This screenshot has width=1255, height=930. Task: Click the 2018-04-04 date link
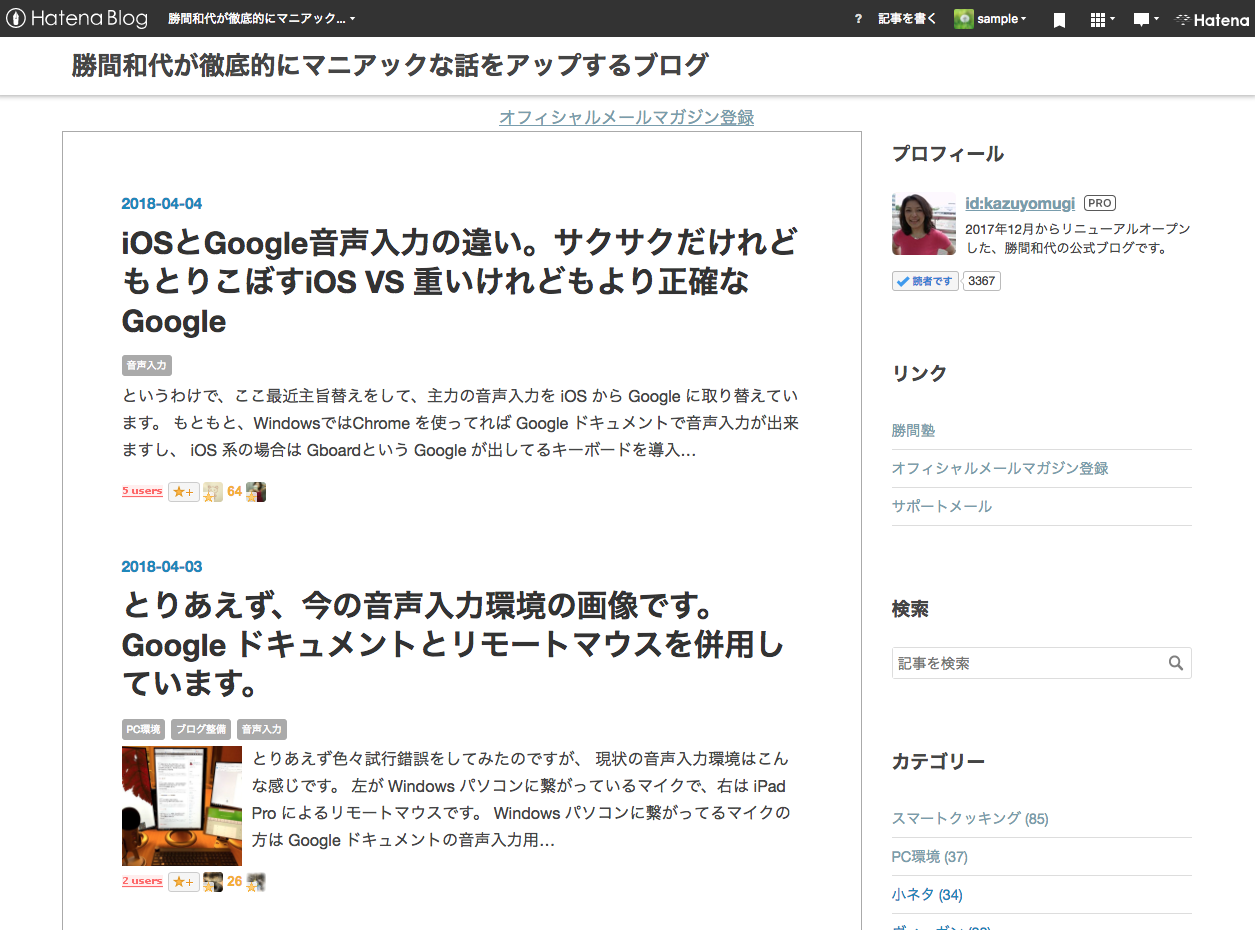pos(162,204)
